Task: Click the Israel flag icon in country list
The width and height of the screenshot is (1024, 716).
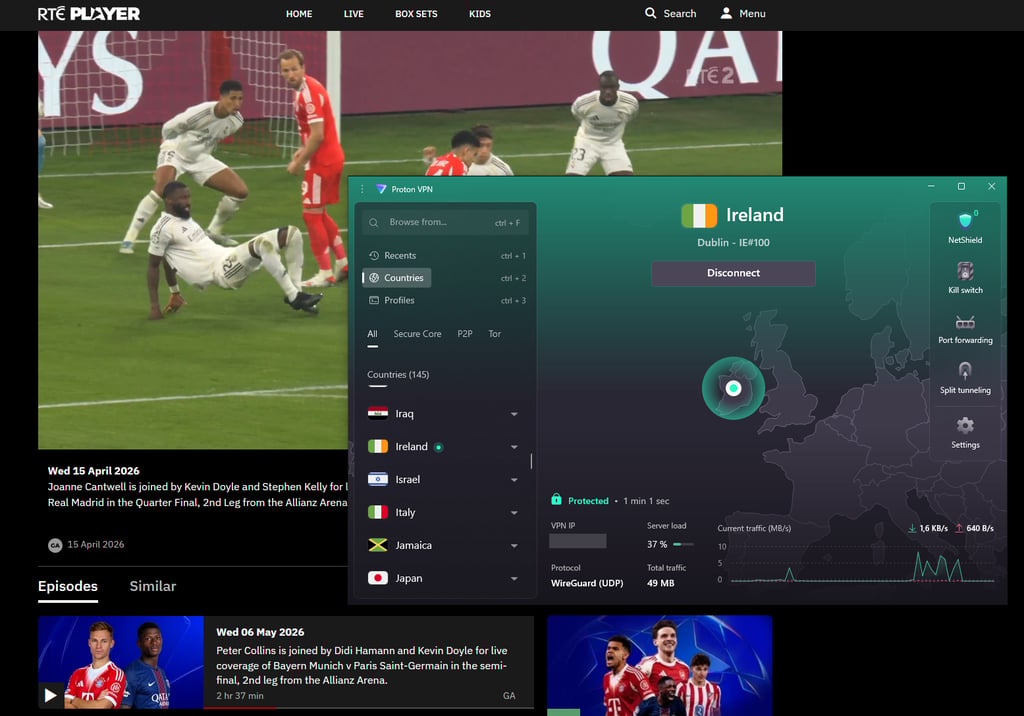Action: (x=377, y=479)
